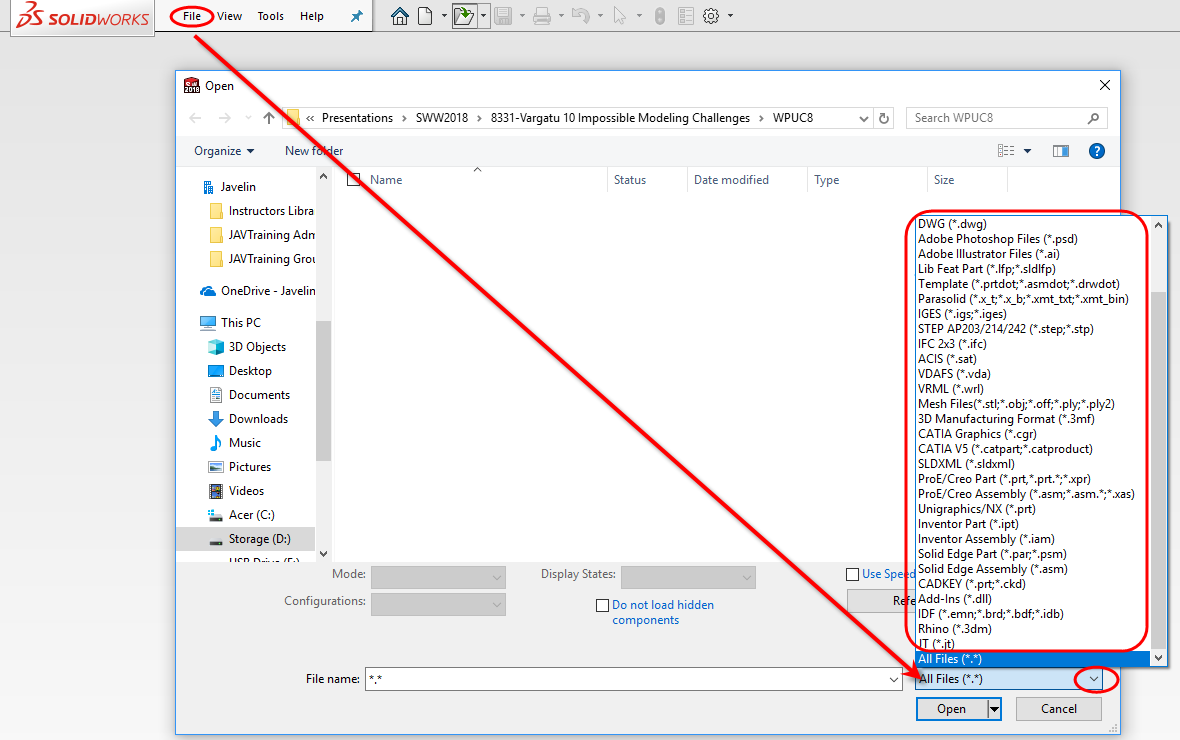Image resolution: width=1180 pixels, height=740 pixels.
Task: Refresh the WPUC8 folder view
Action: [884, 118]
